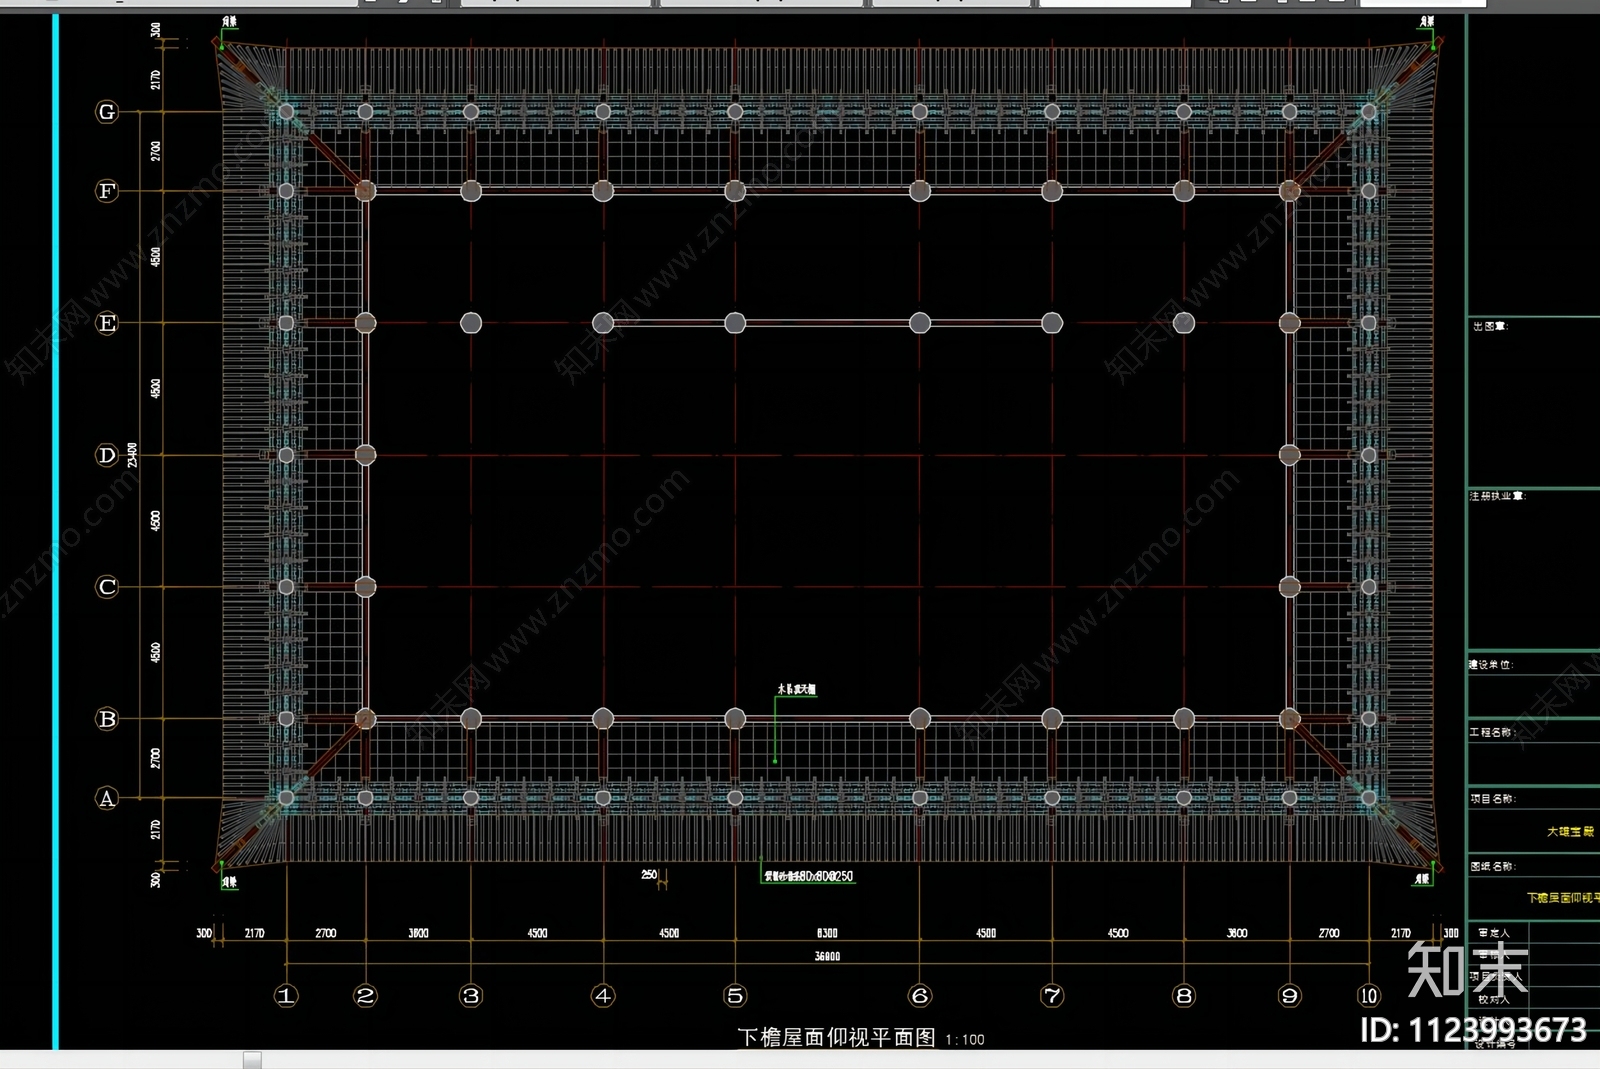Click the overall dimension 36000
The image size is (1600, 1069).
coord(827,957)
